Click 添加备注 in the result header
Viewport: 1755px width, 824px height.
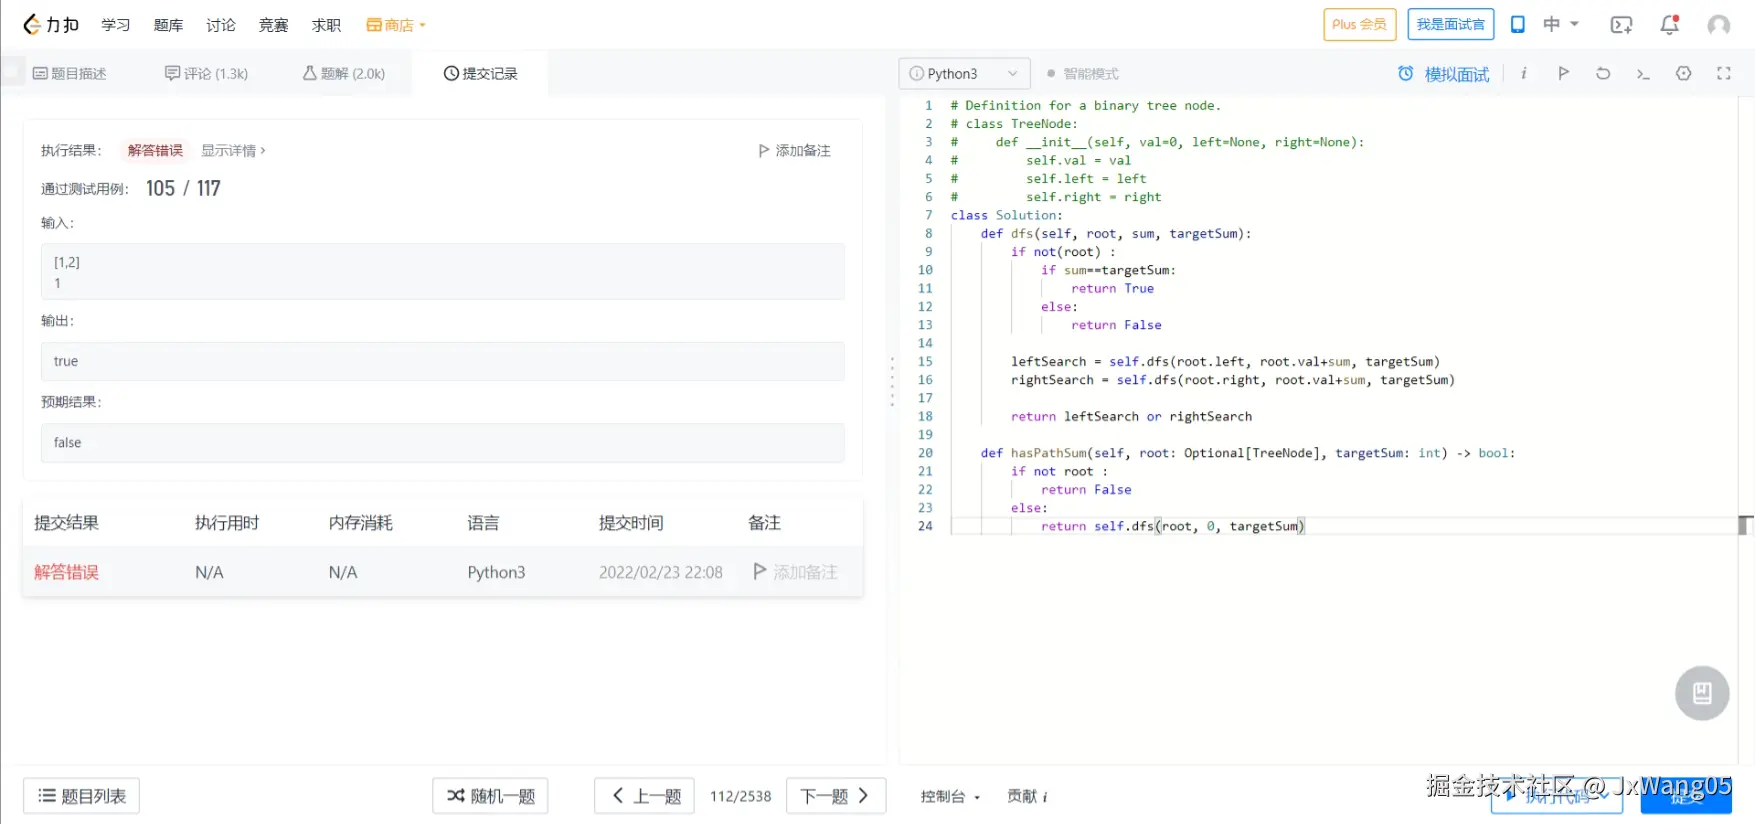pyautogui.click(x=803, y=151)
